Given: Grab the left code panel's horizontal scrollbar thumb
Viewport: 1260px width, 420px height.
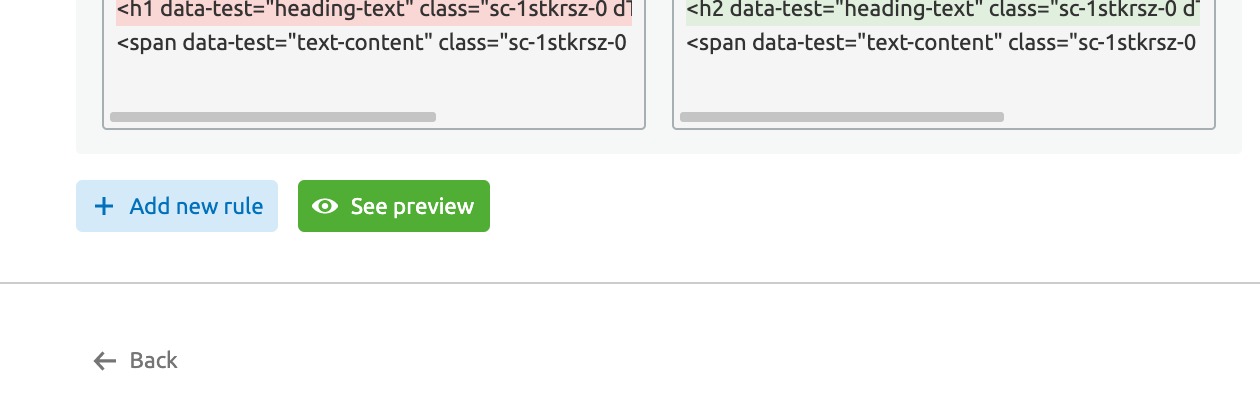Looking at the screenshot, I should pos(272,117).
